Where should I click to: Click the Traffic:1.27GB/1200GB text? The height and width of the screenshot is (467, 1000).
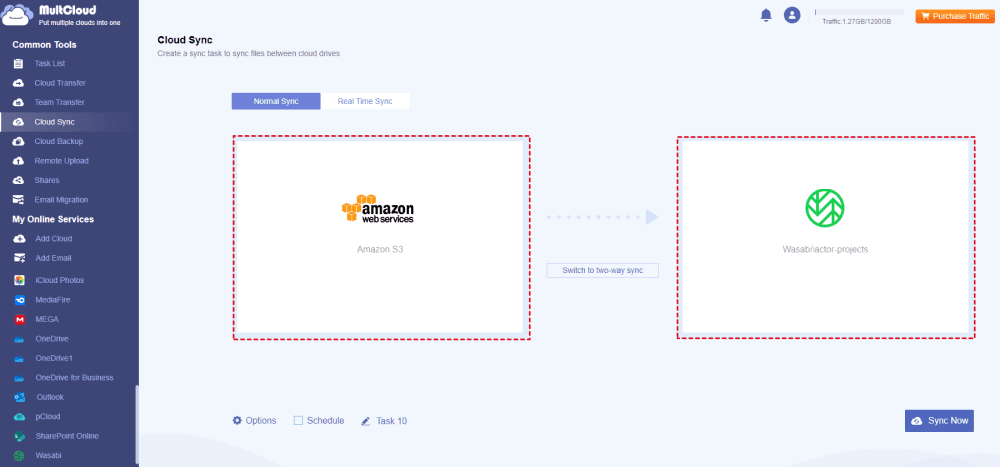pyautogui.click(x=857, y=21)
